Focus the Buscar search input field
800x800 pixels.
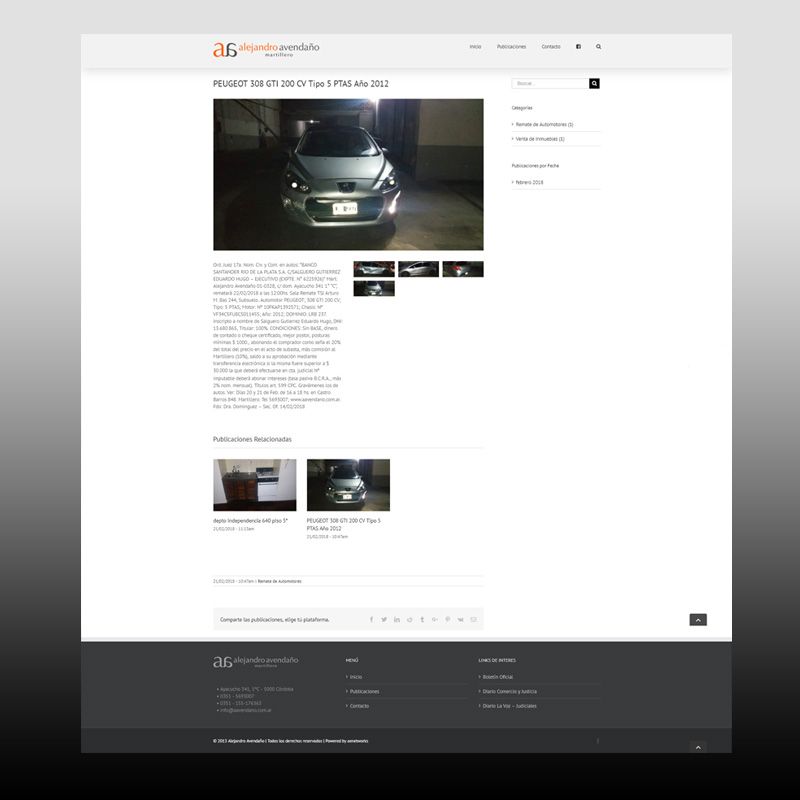tap(550, 83)
